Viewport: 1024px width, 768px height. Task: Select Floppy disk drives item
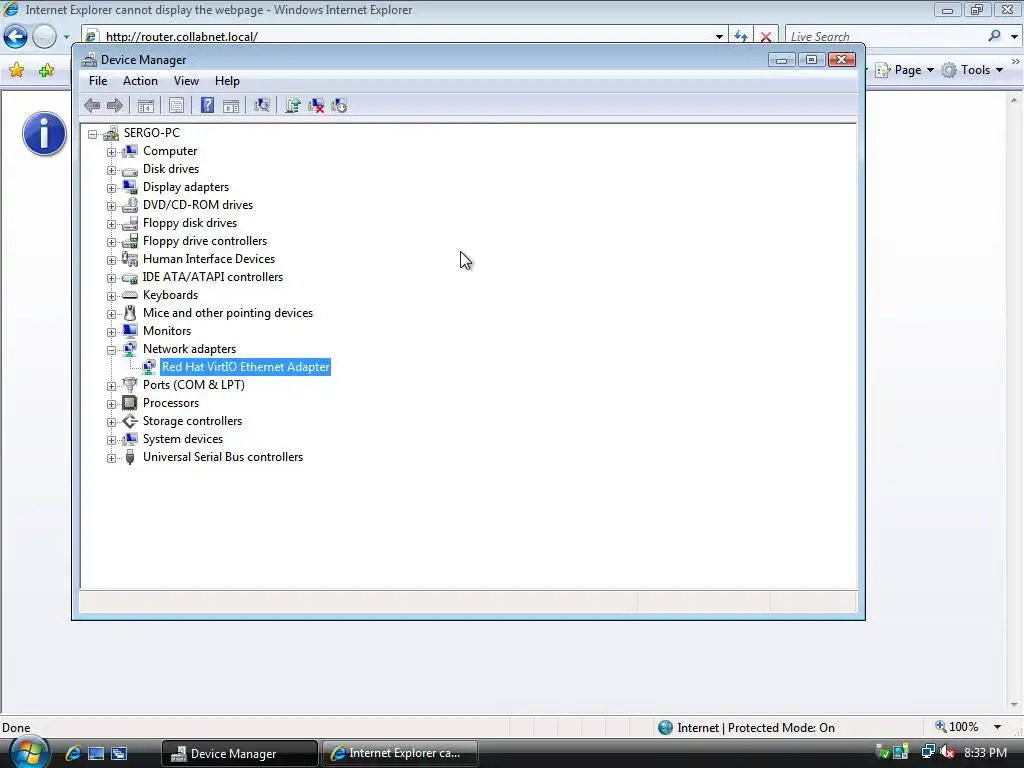click(190, 223)
